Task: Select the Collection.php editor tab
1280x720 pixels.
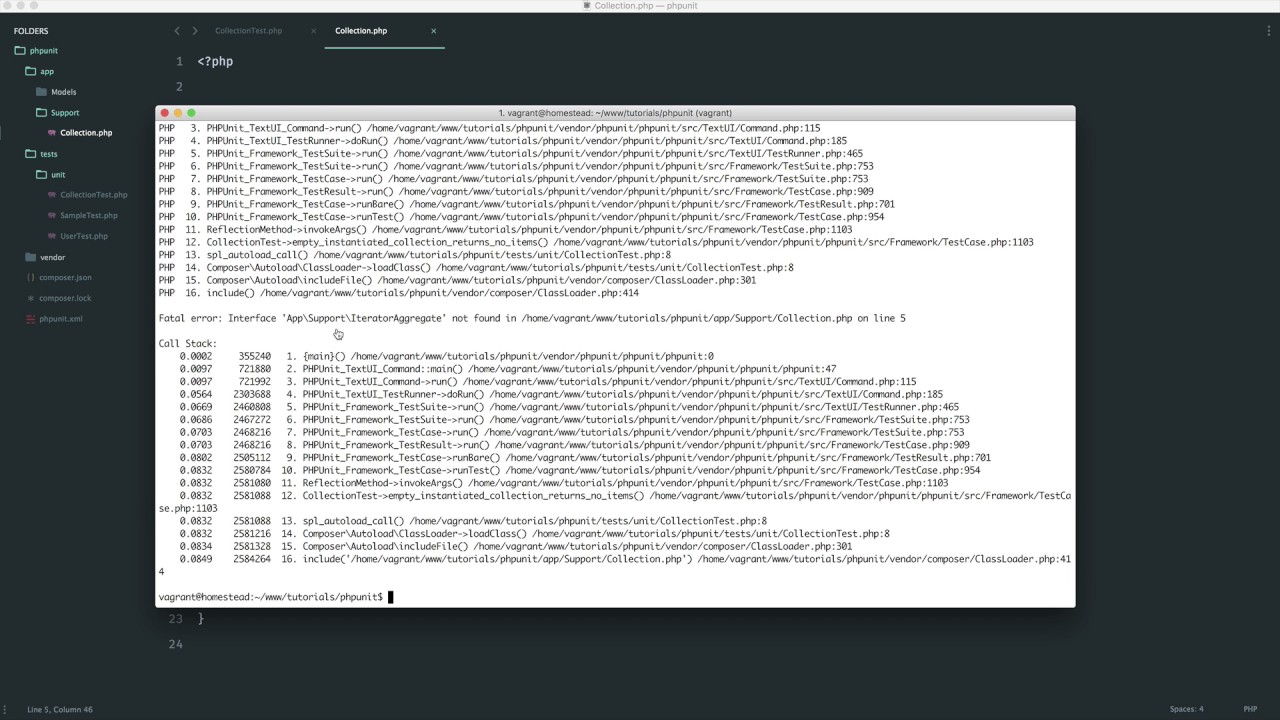Action: 361,31
